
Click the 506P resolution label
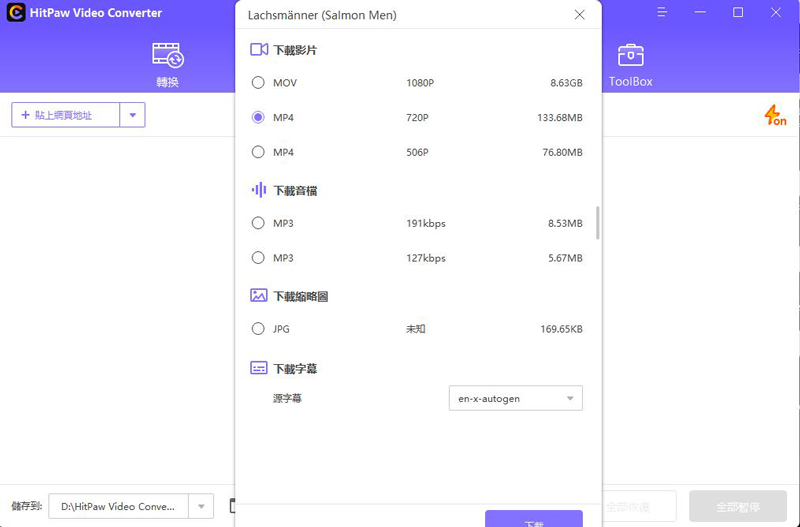(x=417, y=152)
